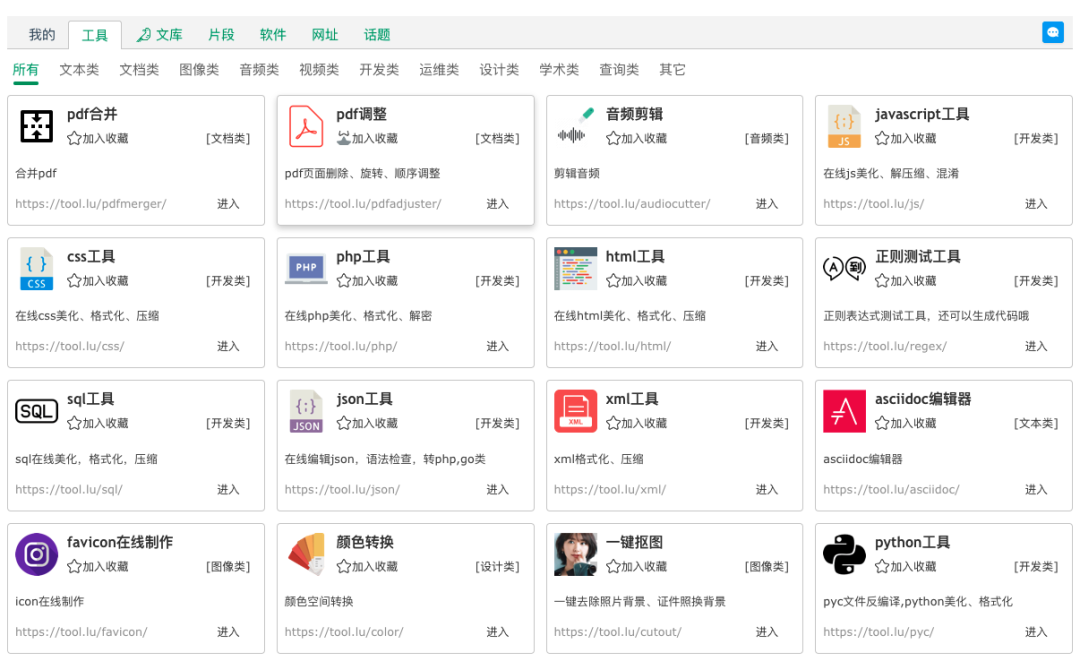The height and width of the screenshot is (661, 1080).
Task: Click the python工具 Python logo icon
Action: [844, 554]
